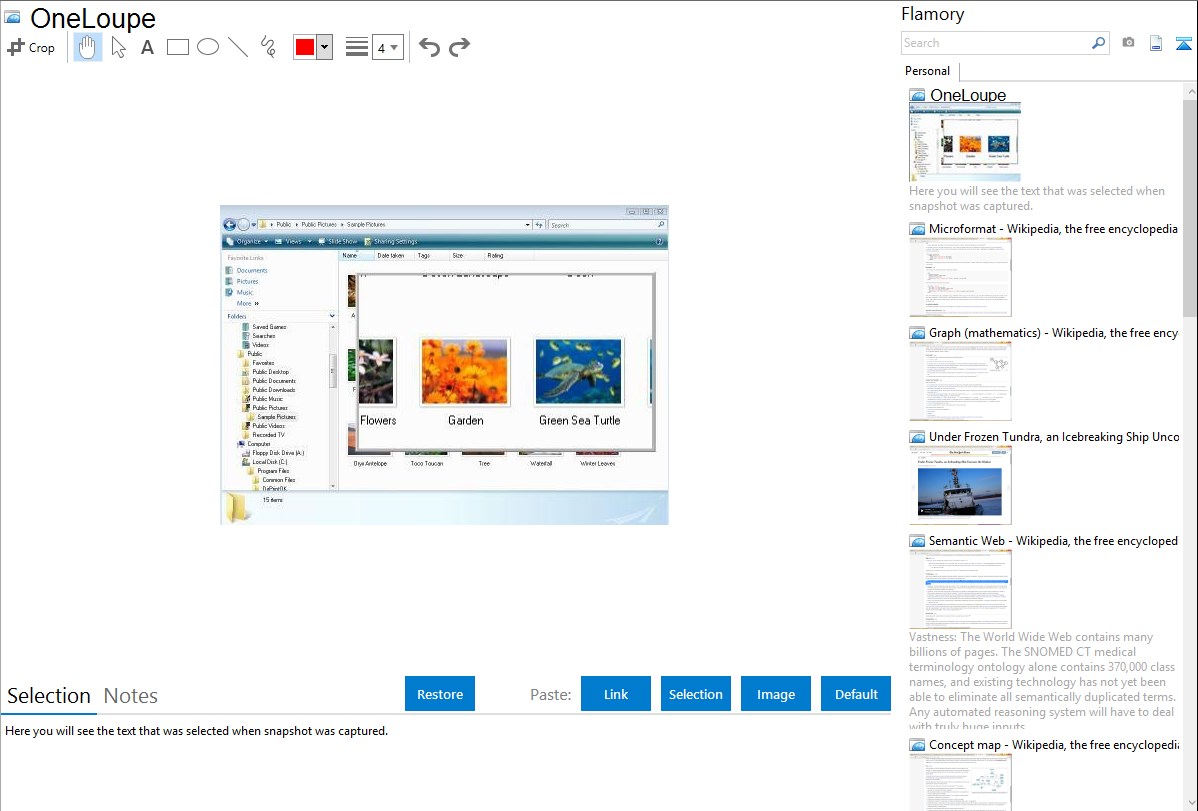1198x811 pixels.
Task: Click the Semantic Web - Wikipedia title
Action: click(x=1053, y=540)
